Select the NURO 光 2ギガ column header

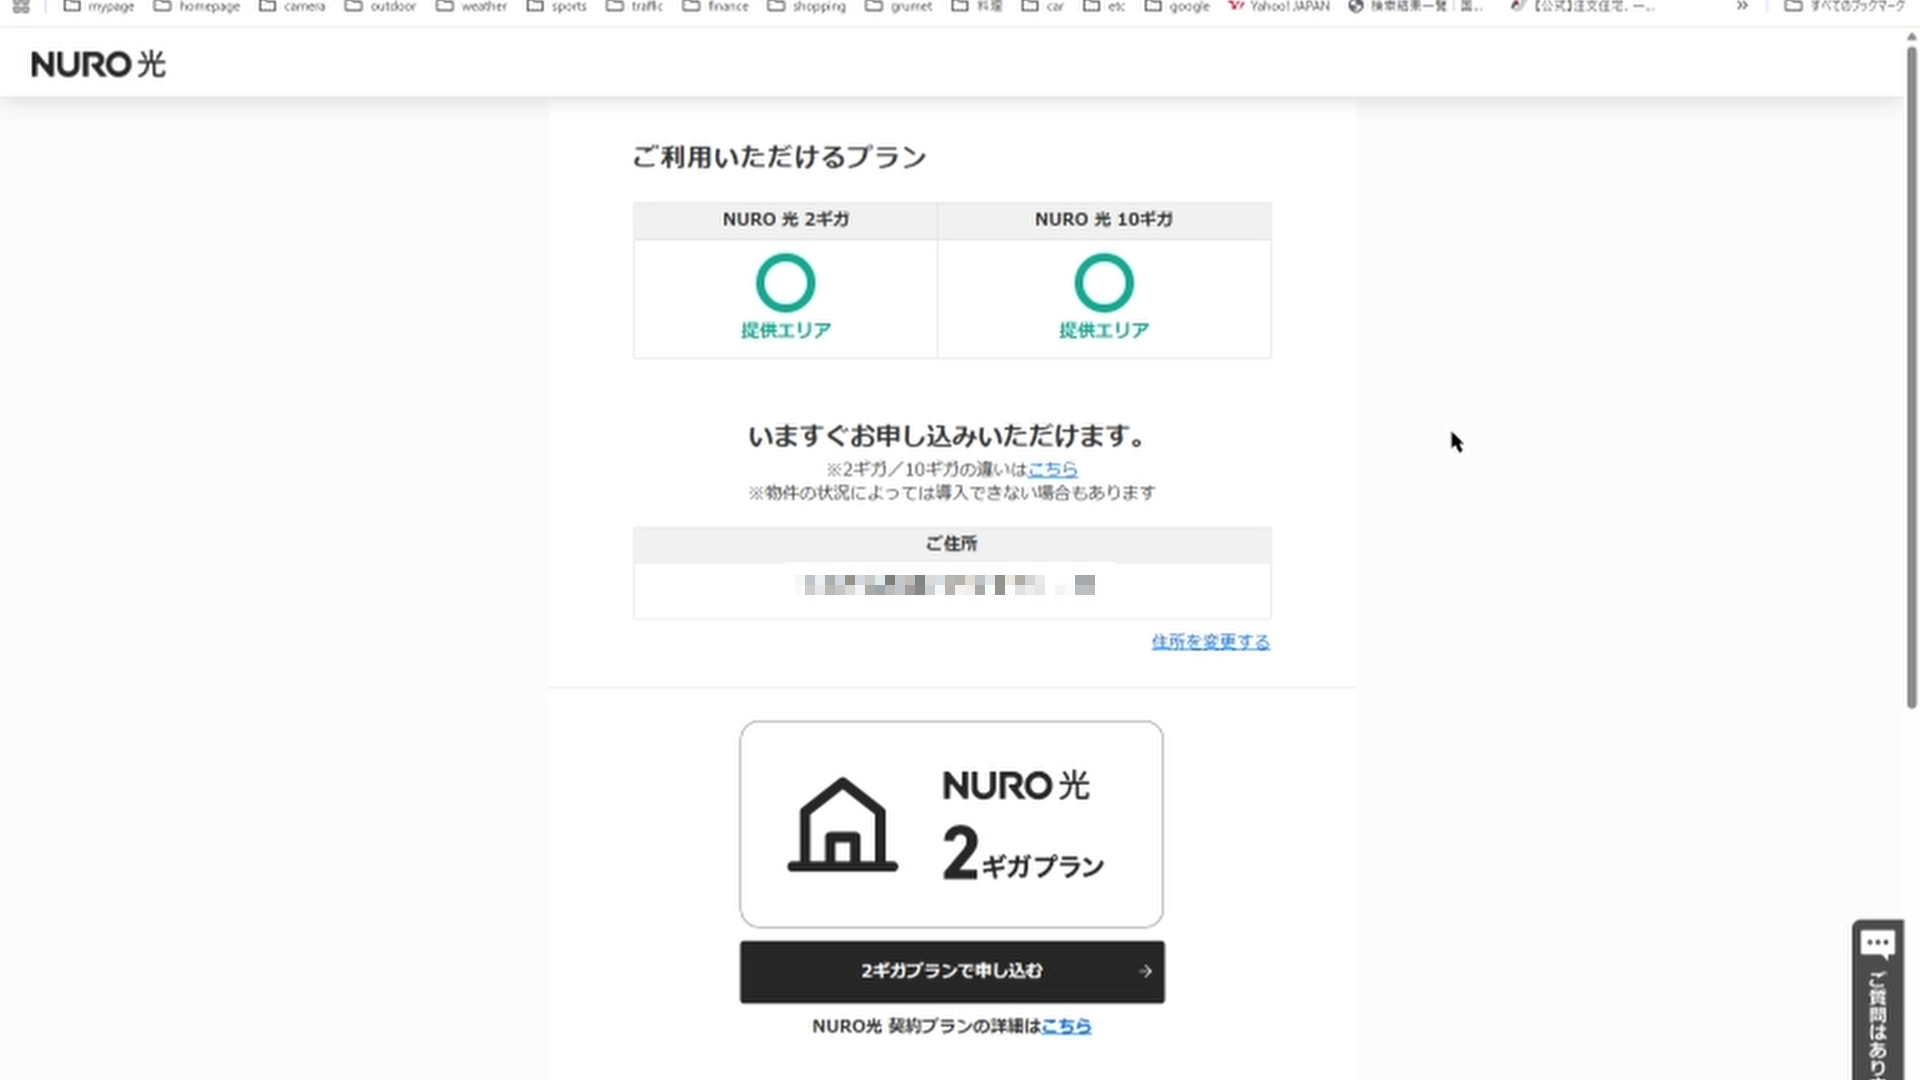coord(785,220)
